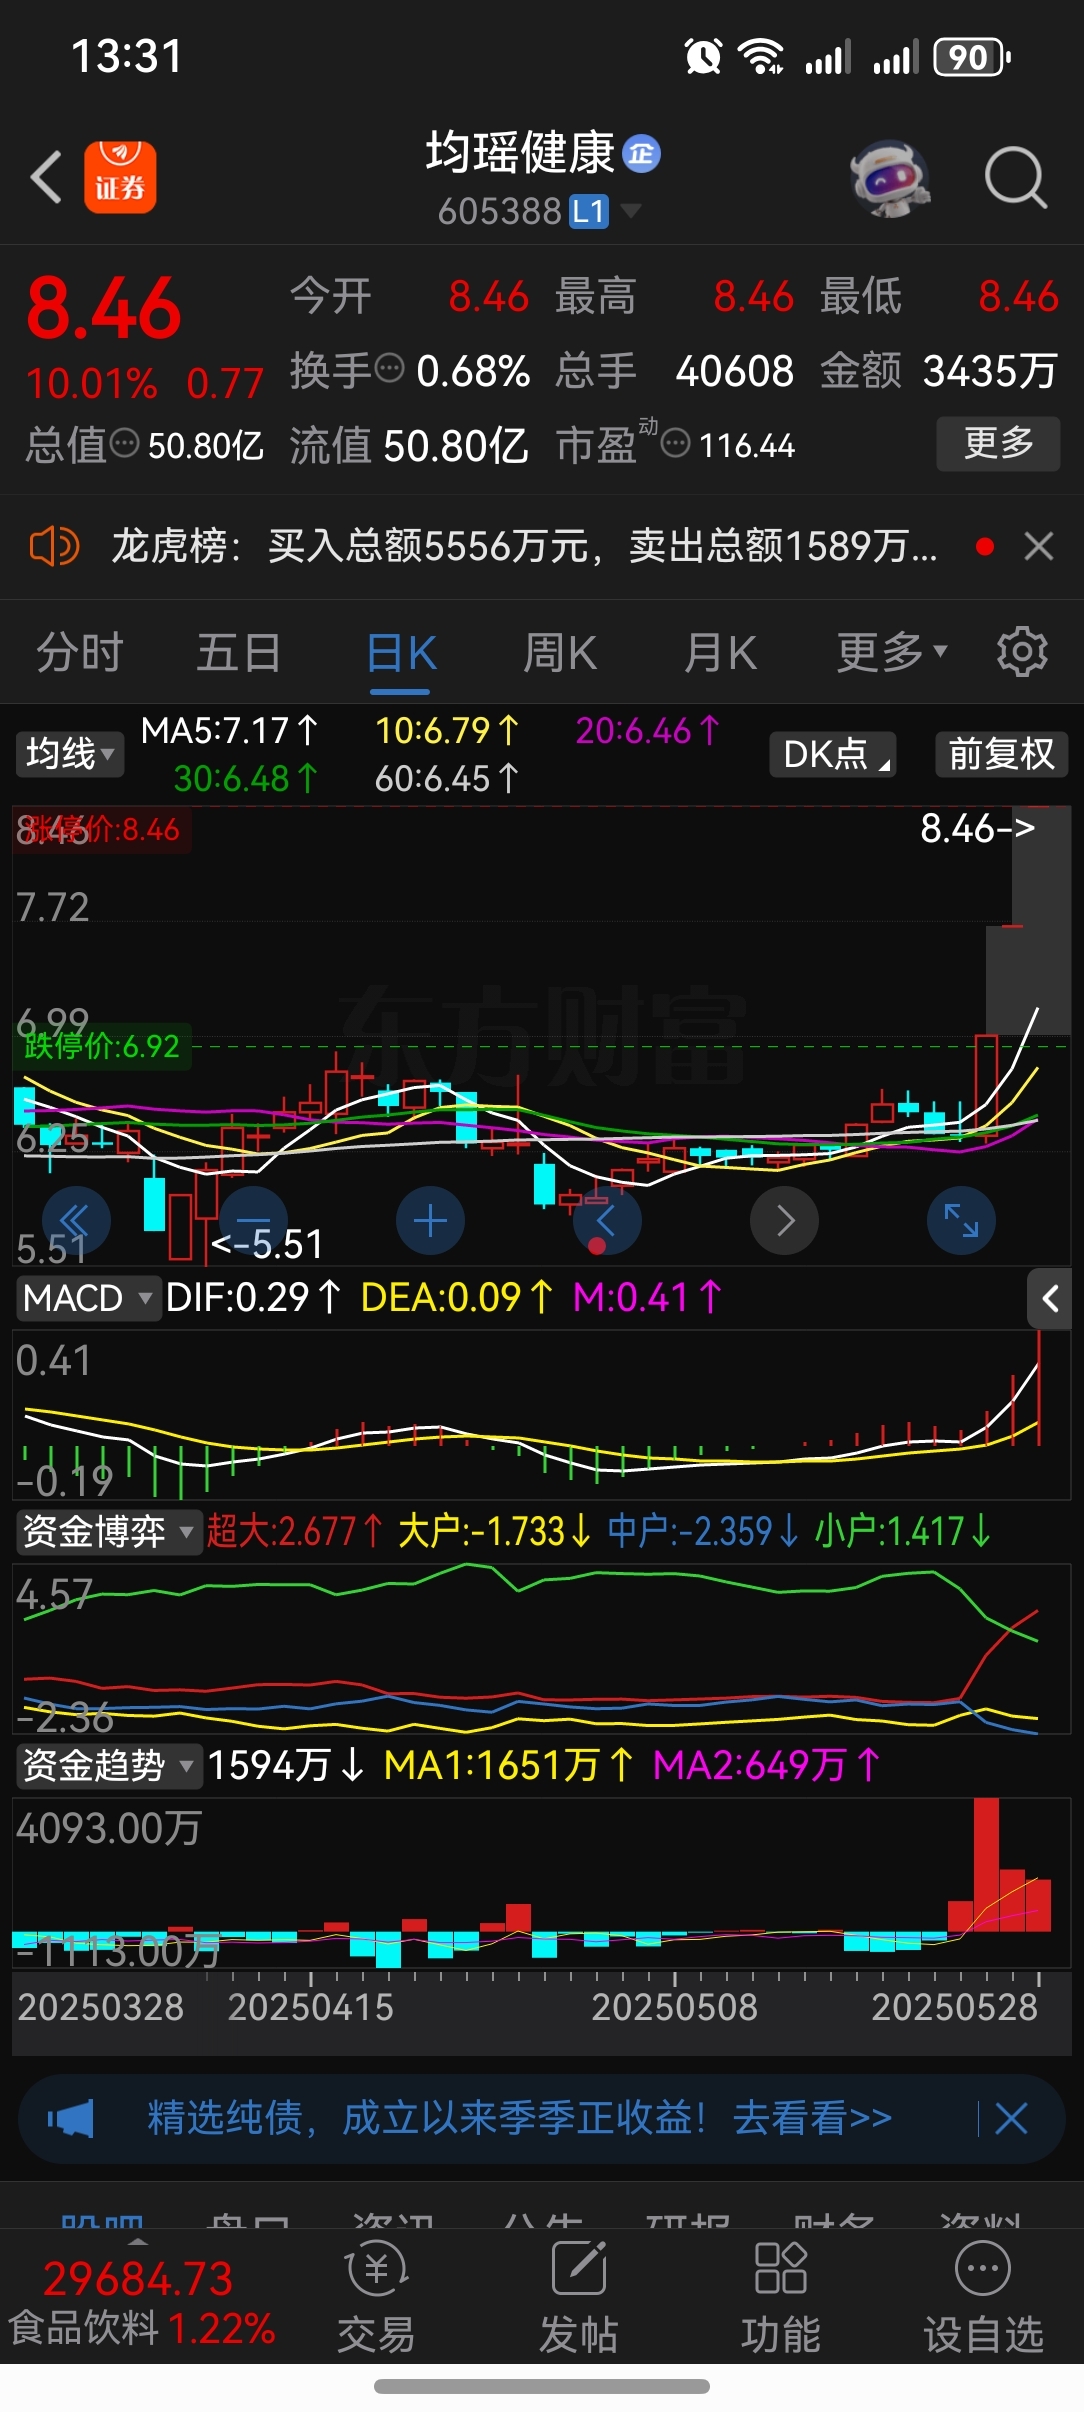The width and height of the screenshot is (1084, 2412).
Task: Open the 资金博弈 indicator dropdown
Action: pos(108,1531)
